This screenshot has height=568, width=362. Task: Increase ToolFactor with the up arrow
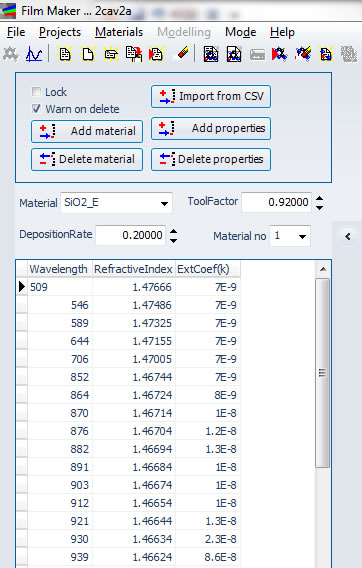pyautogui.click(x=319, y=199)
